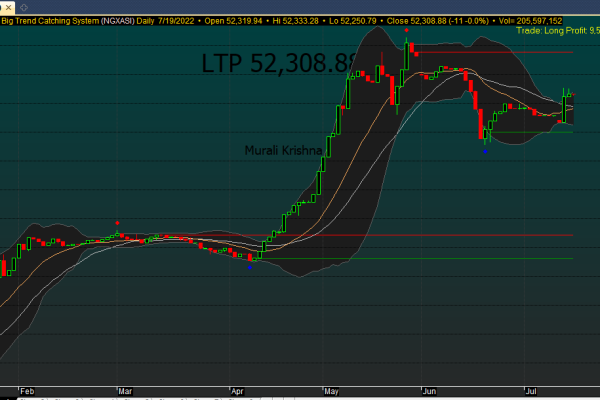Click the red sell dot in early March
The height and width of the screenshot is (400, 600).
point(118,221)
